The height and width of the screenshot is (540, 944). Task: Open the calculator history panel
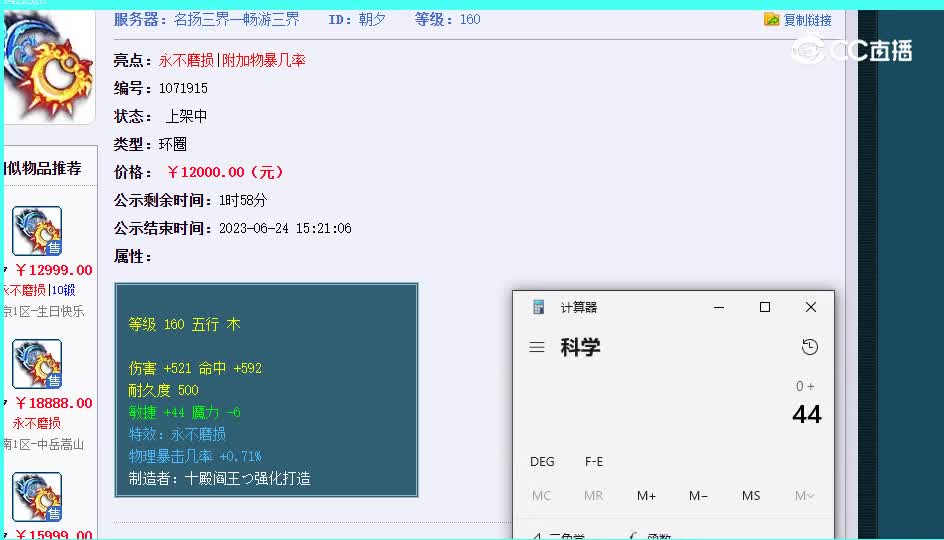tap(810, 347)
